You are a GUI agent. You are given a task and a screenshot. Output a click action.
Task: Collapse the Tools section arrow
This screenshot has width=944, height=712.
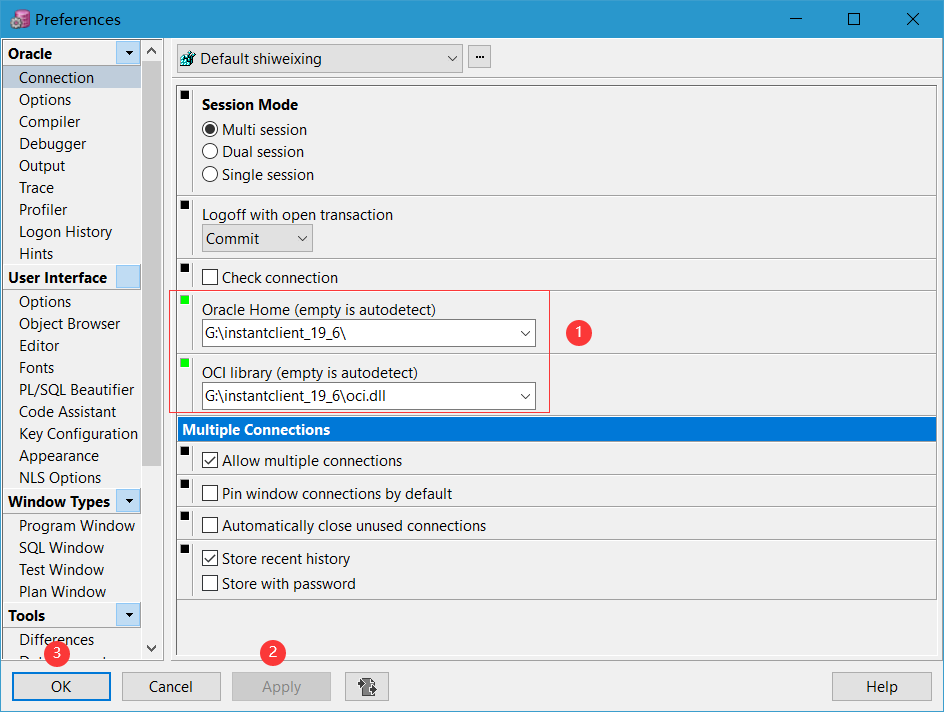click(128, 615)
